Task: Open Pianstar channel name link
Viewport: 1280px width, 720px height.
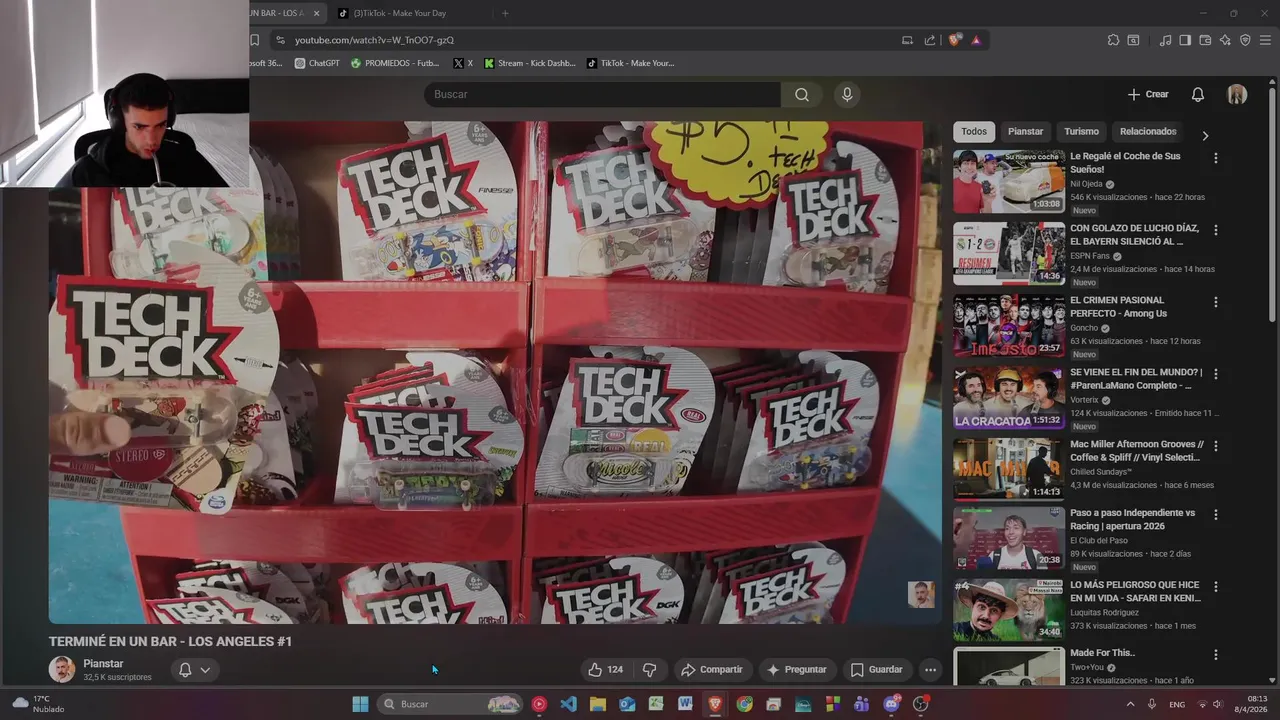Action: (103, 663)
